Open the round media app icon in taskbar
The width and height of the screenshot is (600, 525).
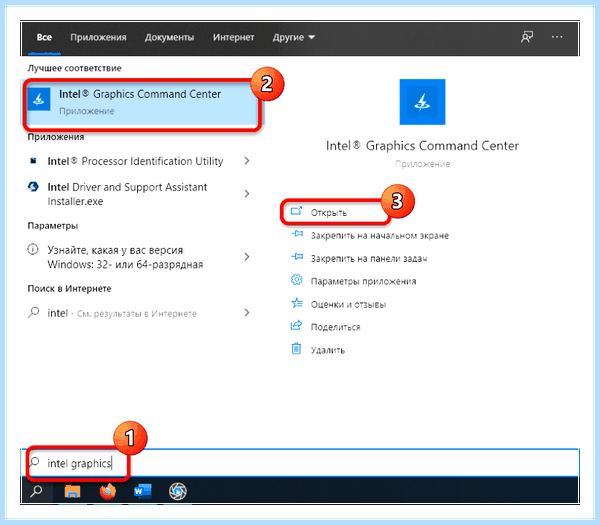click(178, 491)
